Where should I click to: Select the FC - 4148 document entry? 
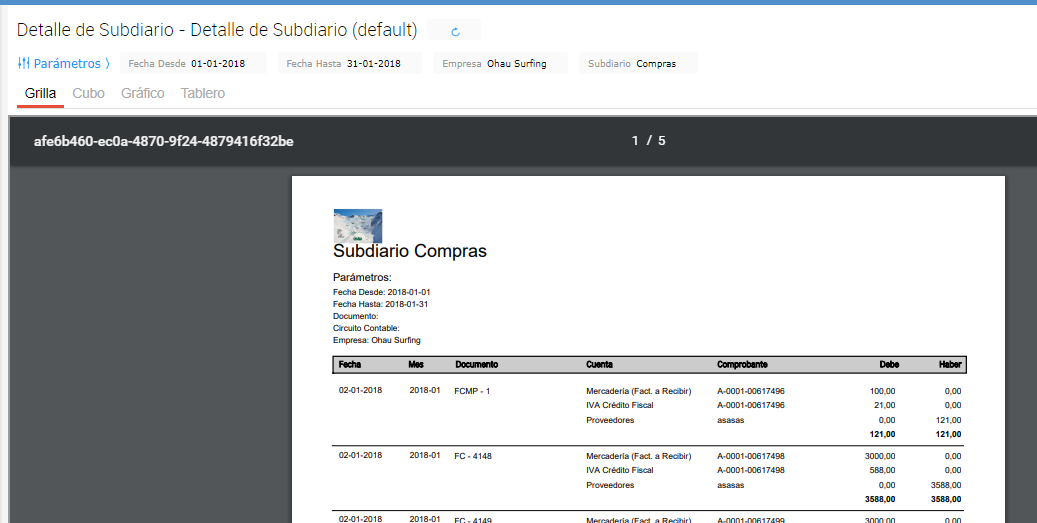click(473, 456)
